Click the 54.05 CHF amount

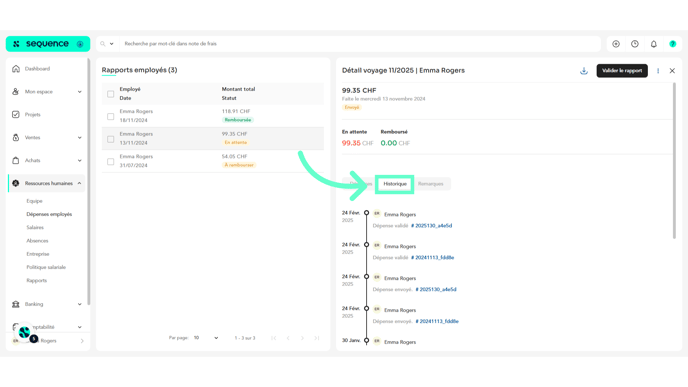pyautogui.click(x=234, y=156)
